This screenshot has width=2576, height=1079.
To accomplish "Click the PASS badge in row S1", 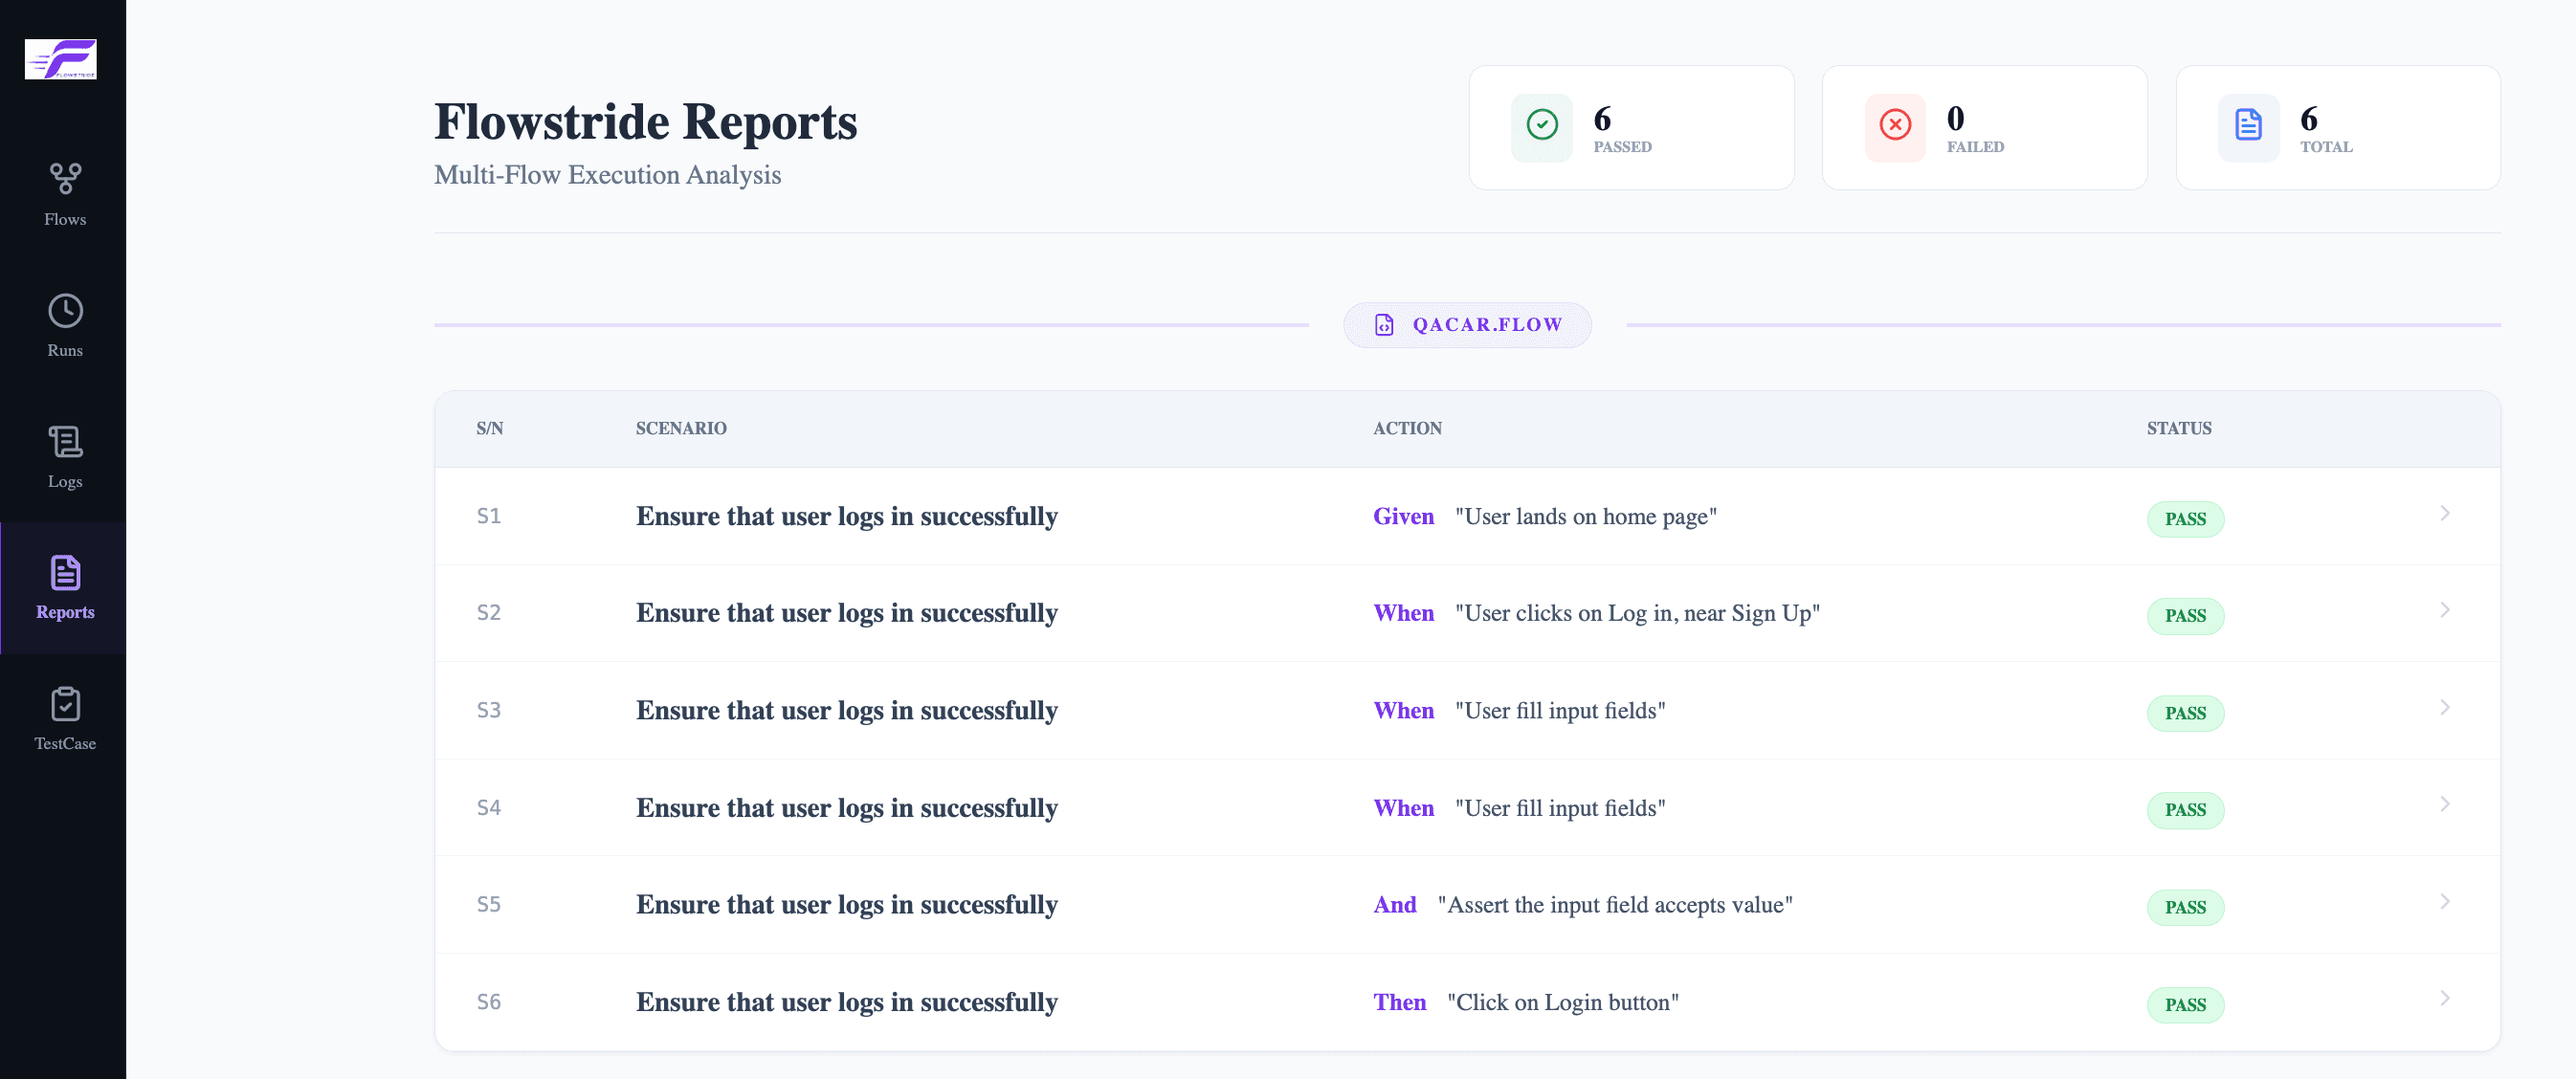I will tap(2185, 519).
